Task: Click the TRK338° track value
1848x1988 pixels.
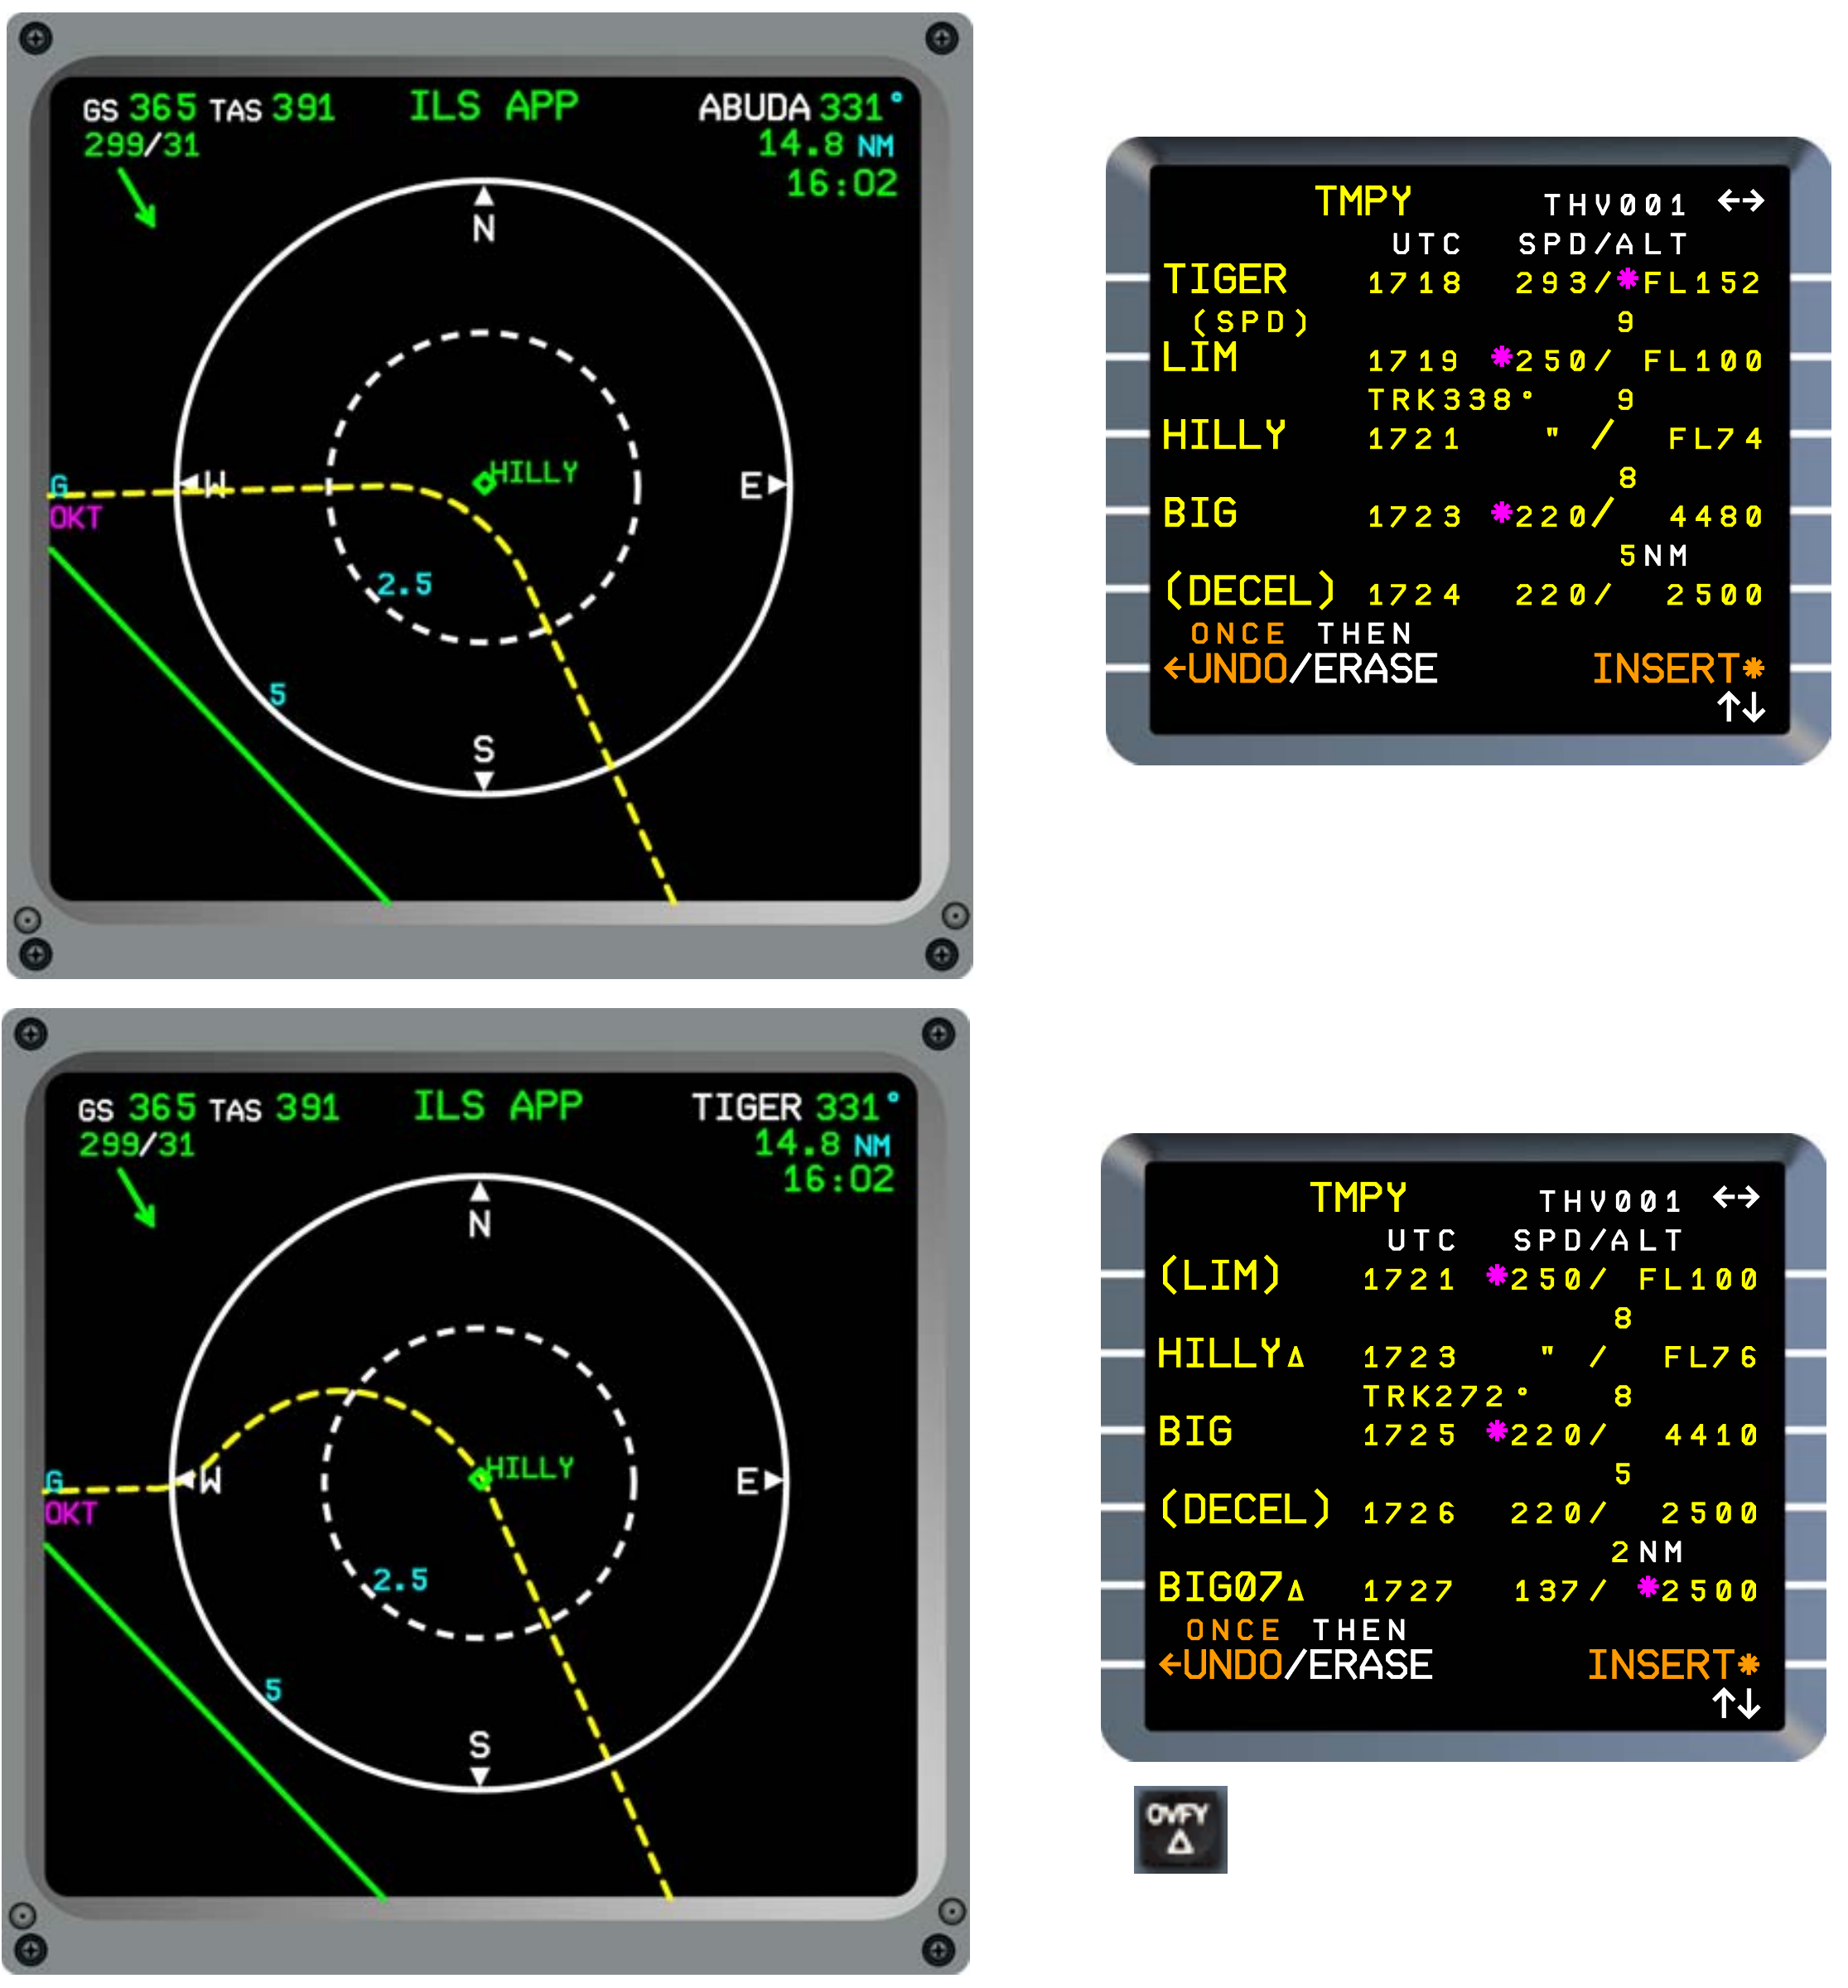Action: coord(1450,400)
